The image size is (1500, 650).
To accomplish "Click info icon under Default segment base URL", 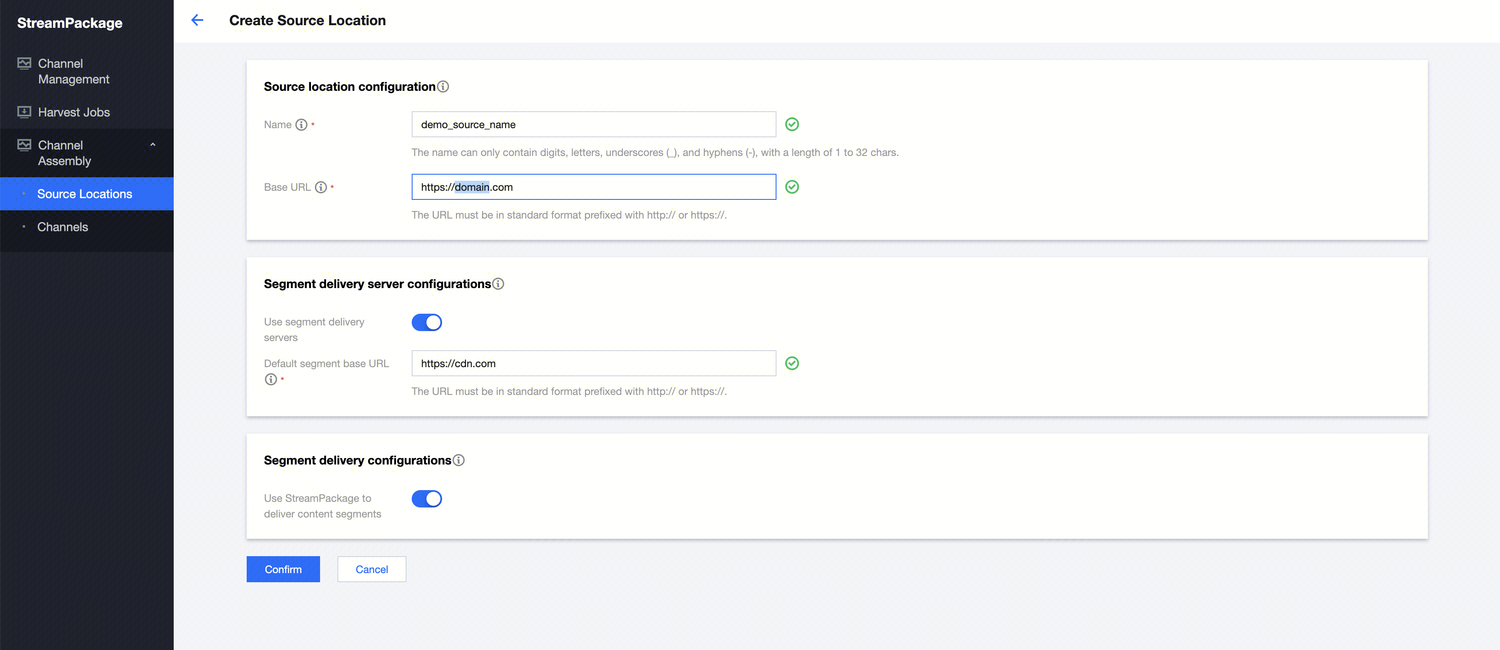I will (270, 380).
